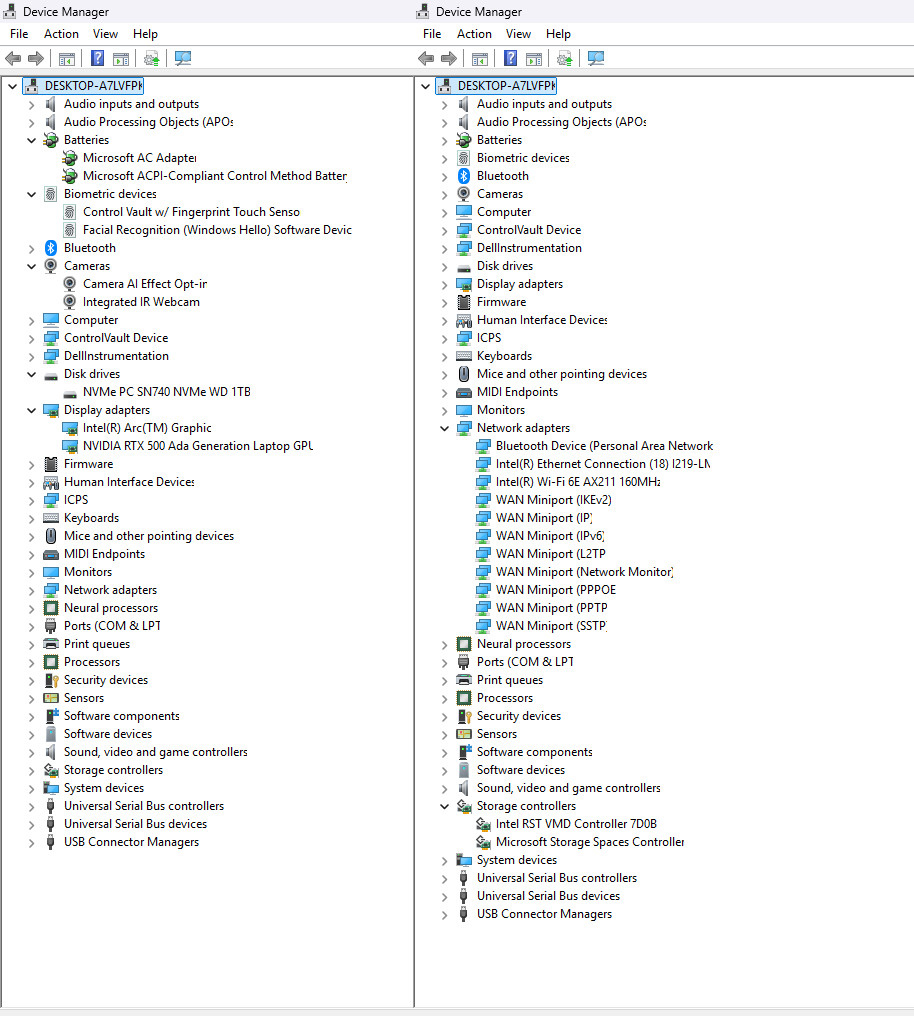Click Microsoft AC Adapter battery icon
This screenshot has width=914, height=1016.
coord(70,157)
